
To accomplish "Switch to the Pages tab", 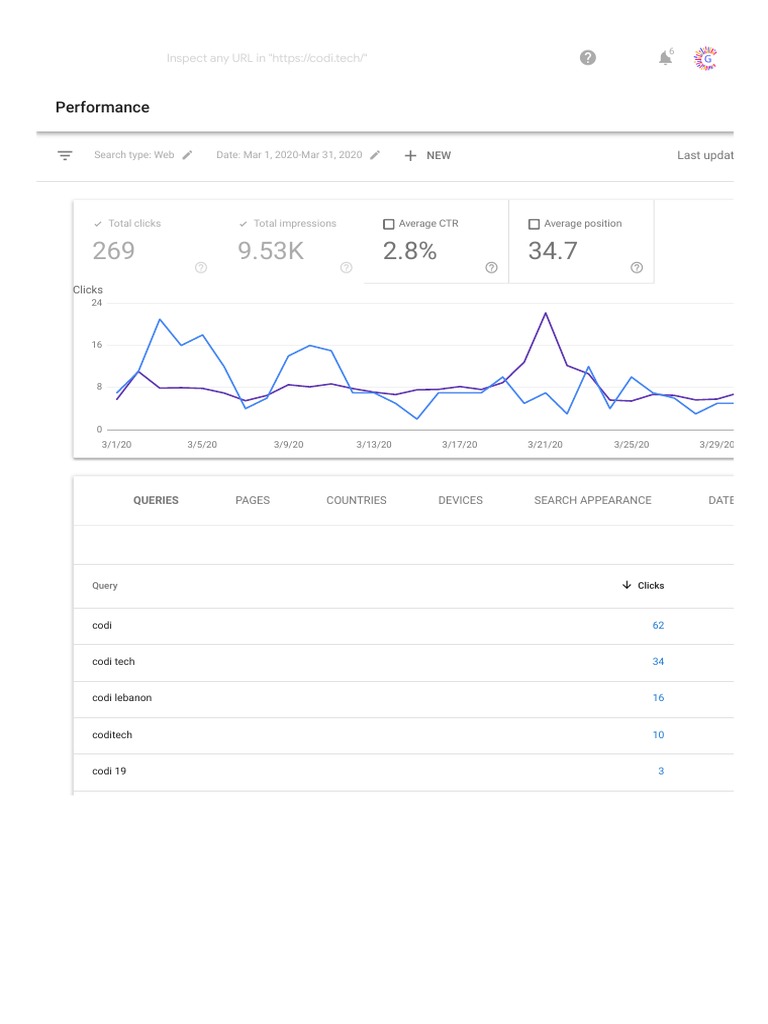I will [252, 500].
